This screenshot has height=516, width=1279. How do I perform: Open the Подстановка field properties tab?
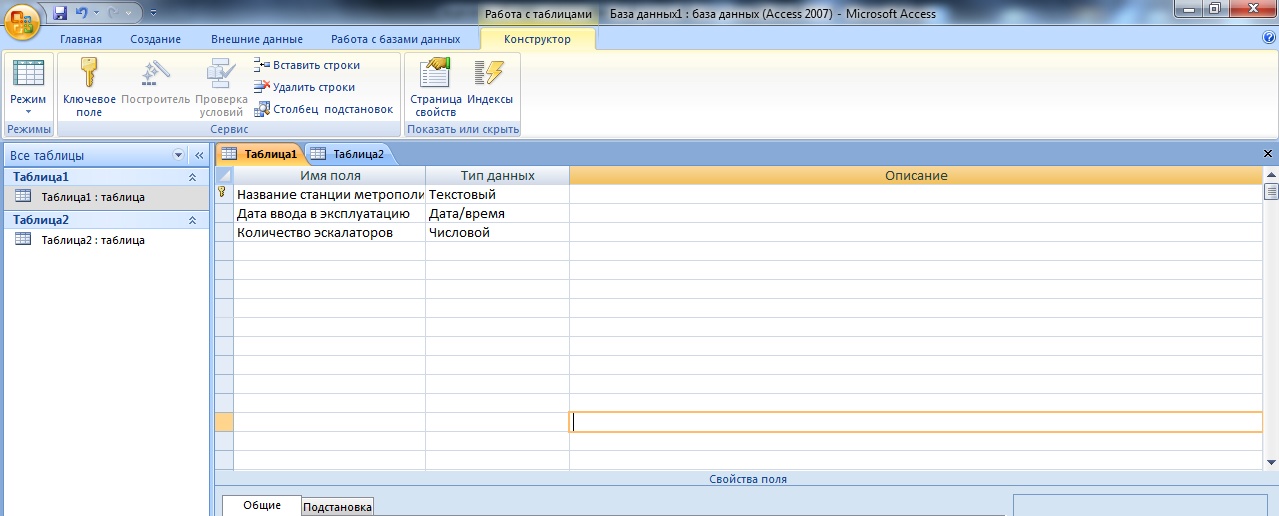point(337,507)
